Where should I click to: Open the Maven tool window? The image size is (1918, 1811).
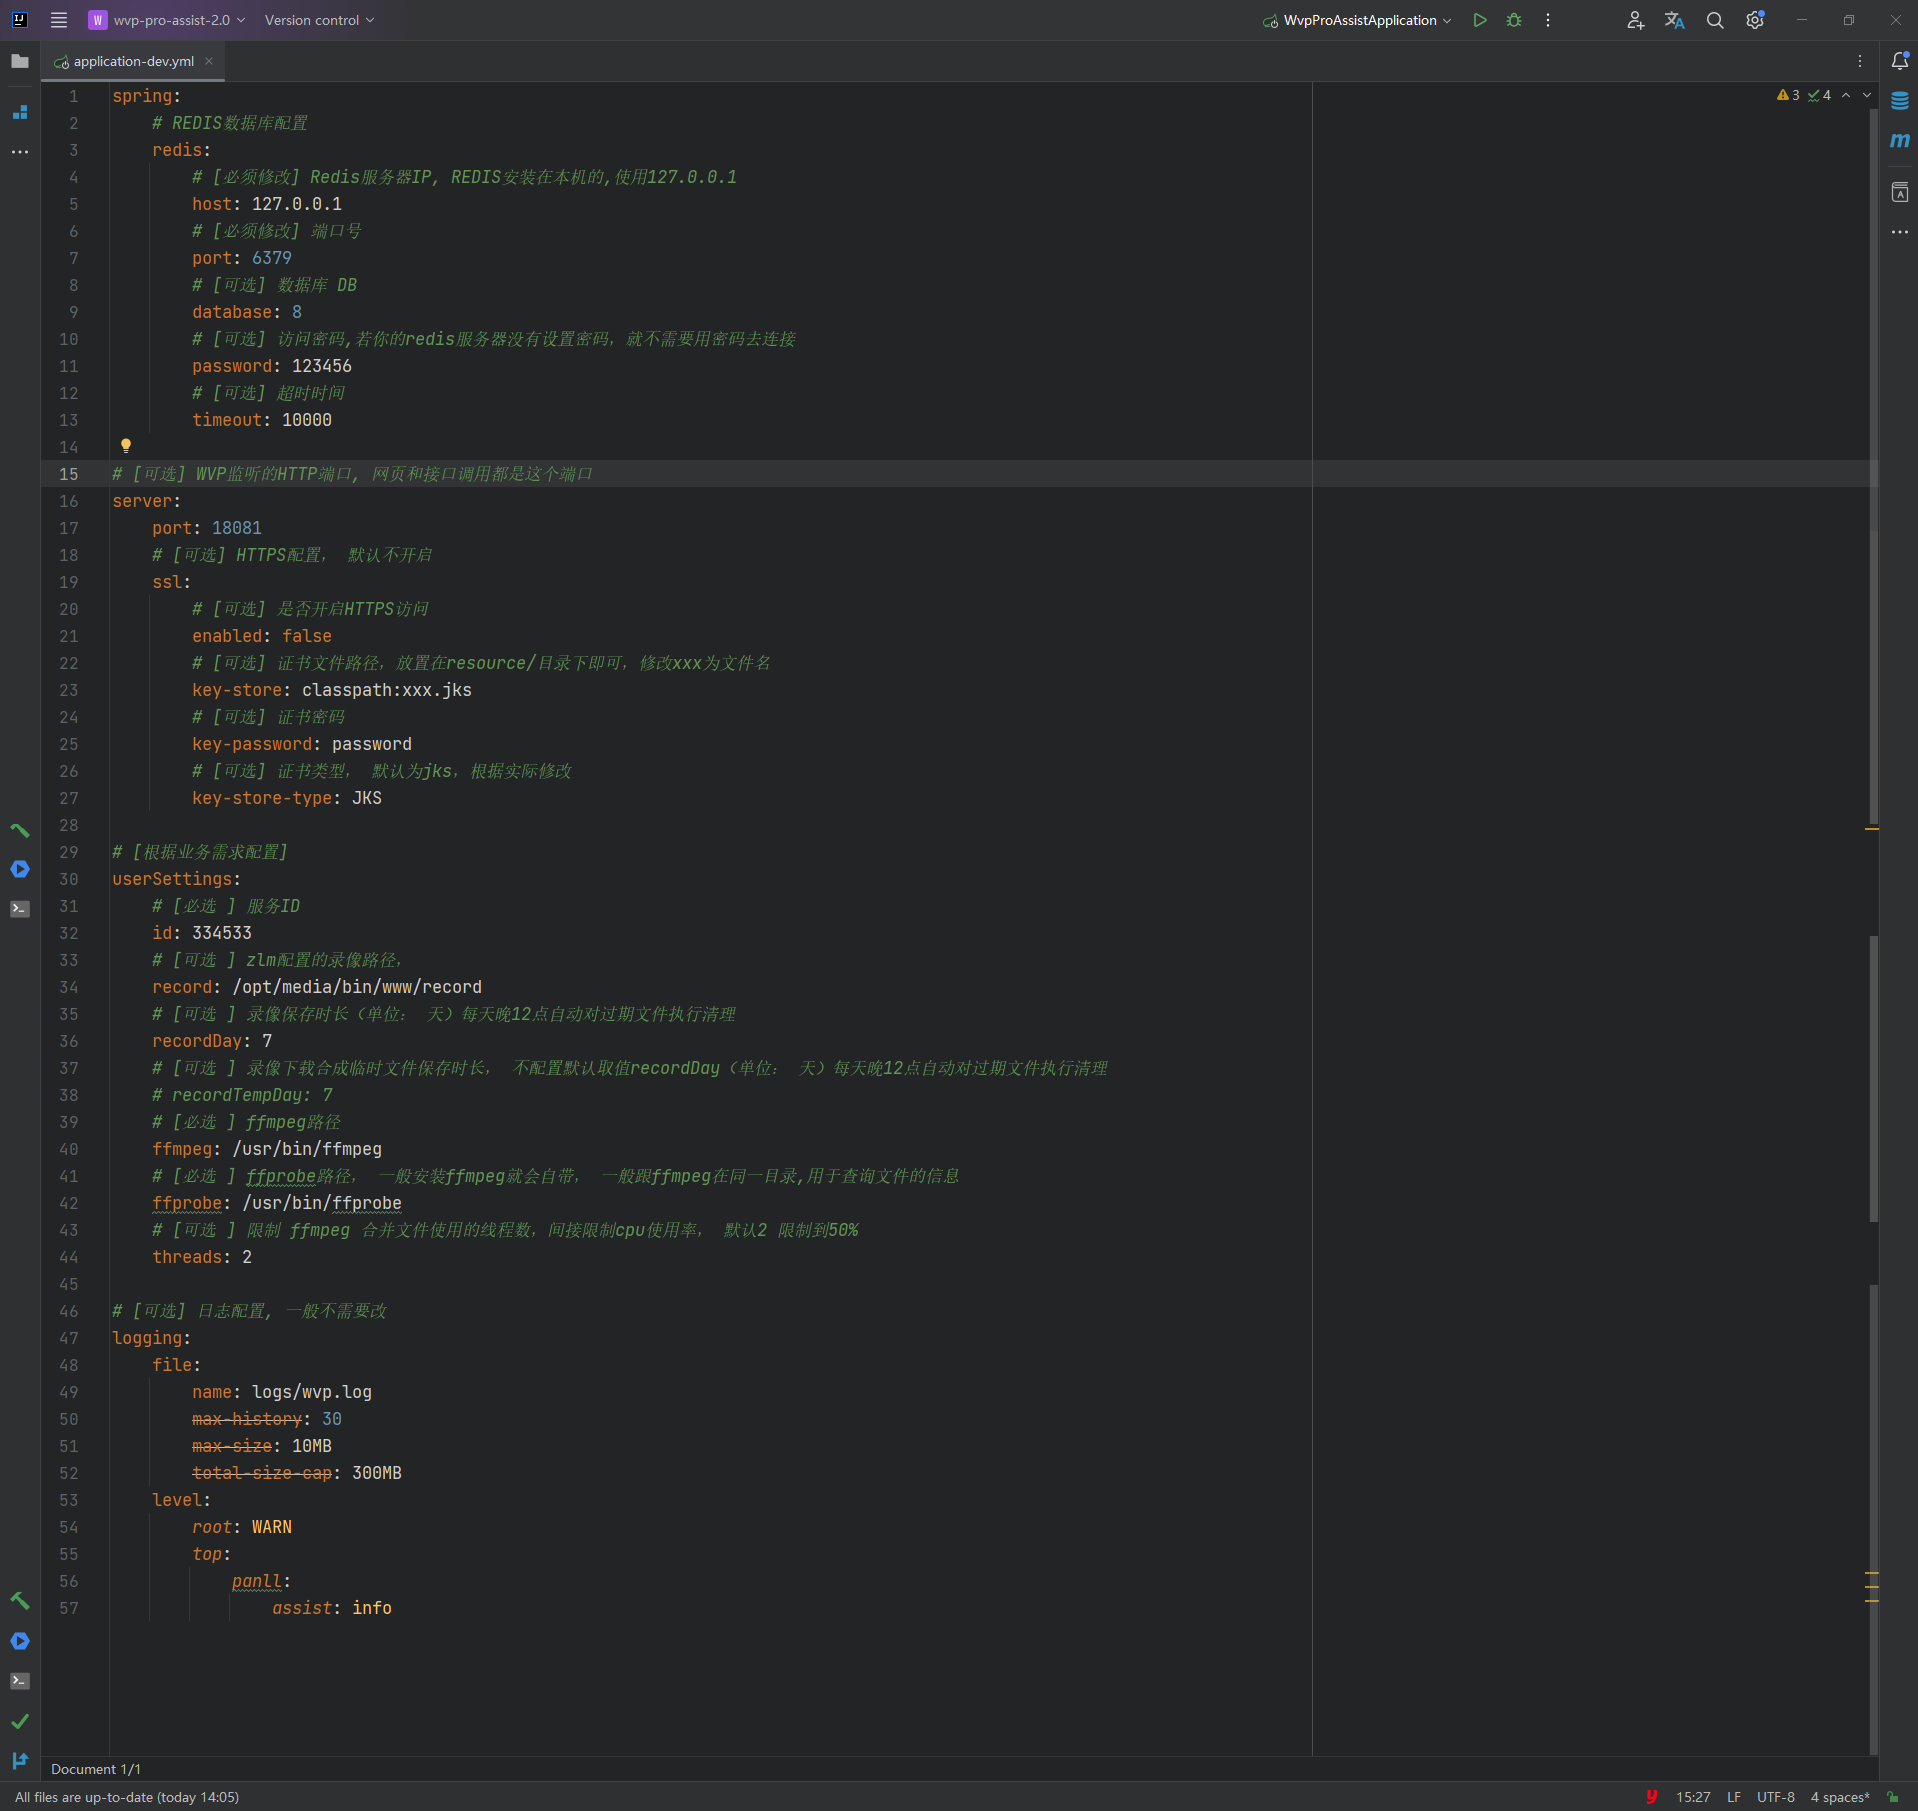(1901, 141)
